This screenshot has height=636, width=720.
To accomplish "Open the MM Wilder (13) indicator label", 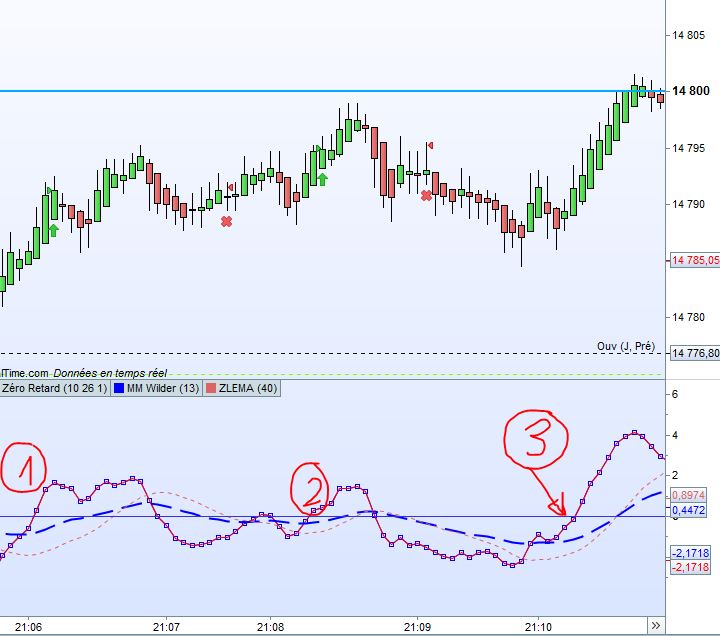I will point(157,388).
